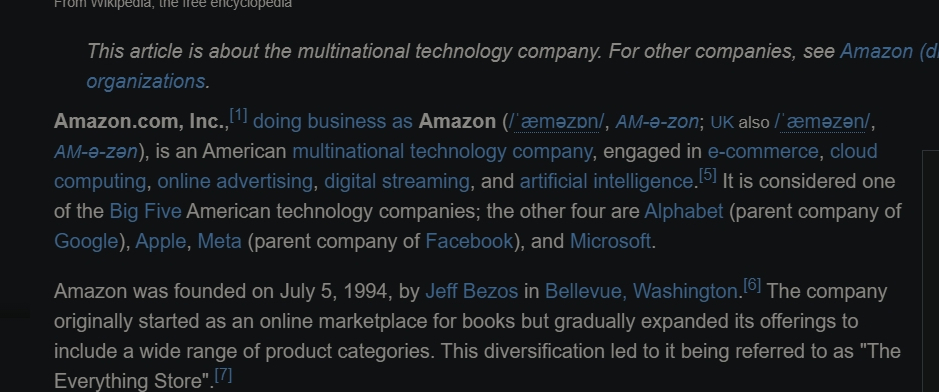Open the 'cloud computing' article link
Screen dimensions: 939x392
pos(853,152)
